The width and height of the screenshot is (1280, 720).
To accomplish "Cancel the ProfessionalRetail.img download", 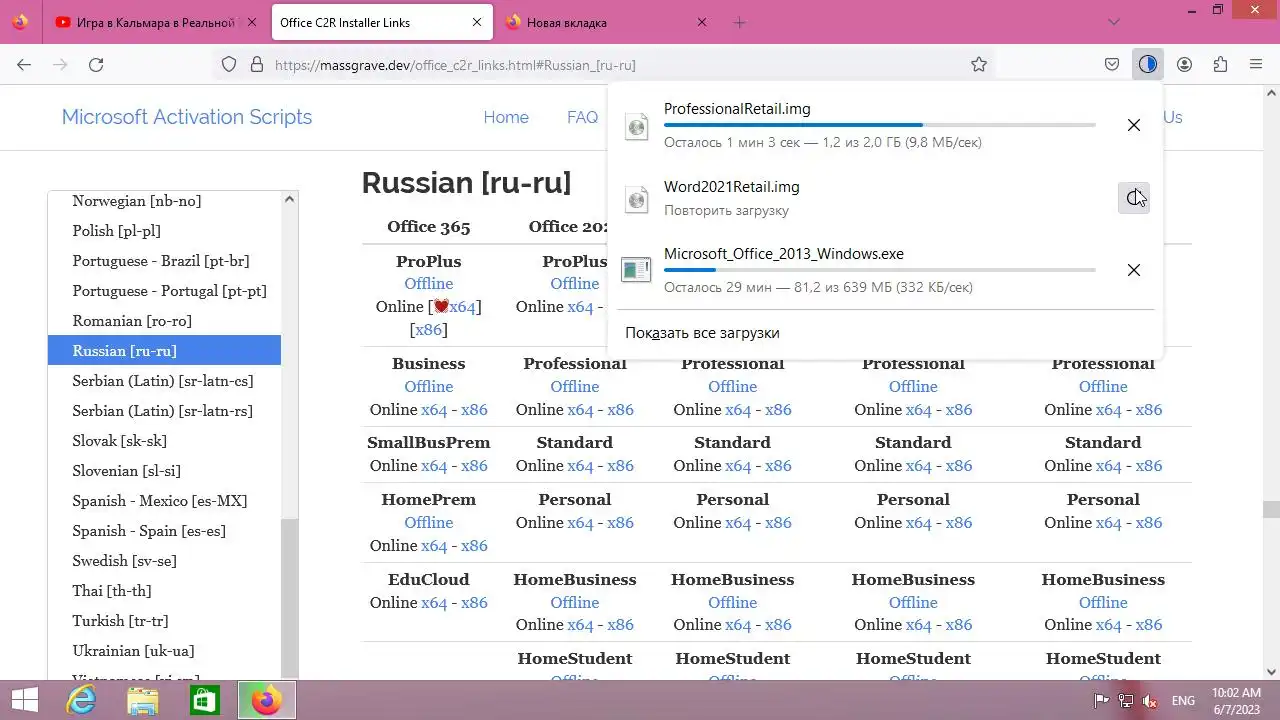I will pos(1133,125).
